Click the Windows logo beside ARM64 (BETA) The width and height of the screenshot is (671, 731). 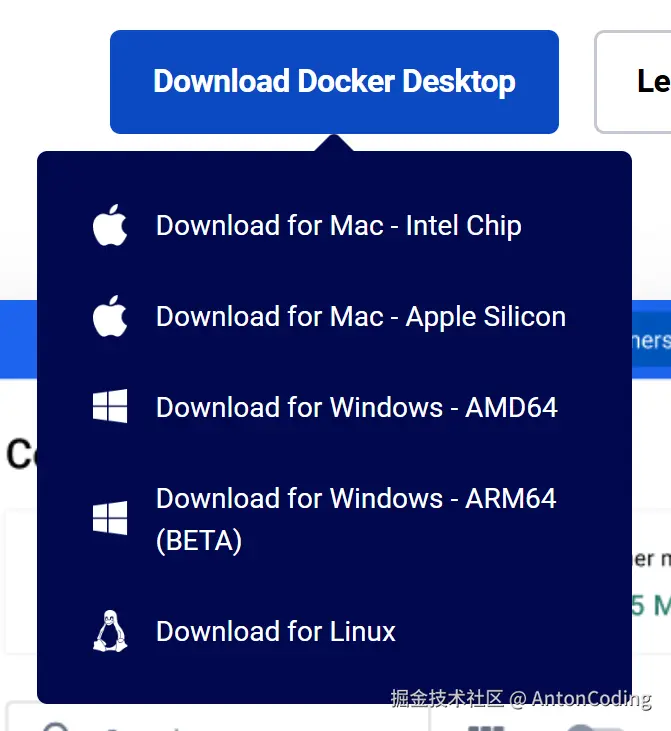tap(110, 519)
